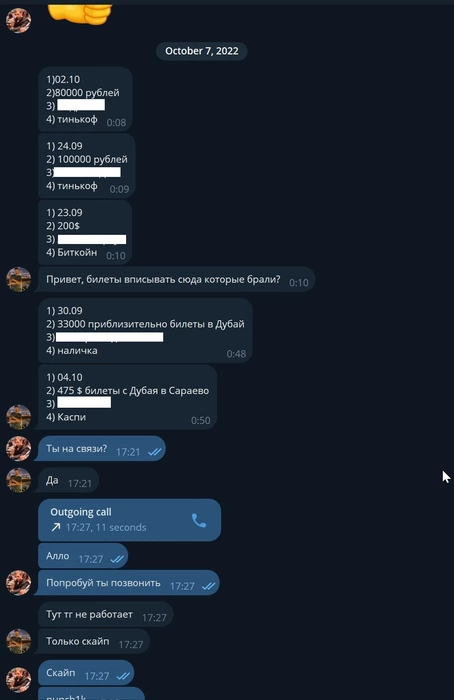Click avatar next to "Попробуй ты позвонить"
Viewport: 454px width, 700px height.
[x=18, y=583]
